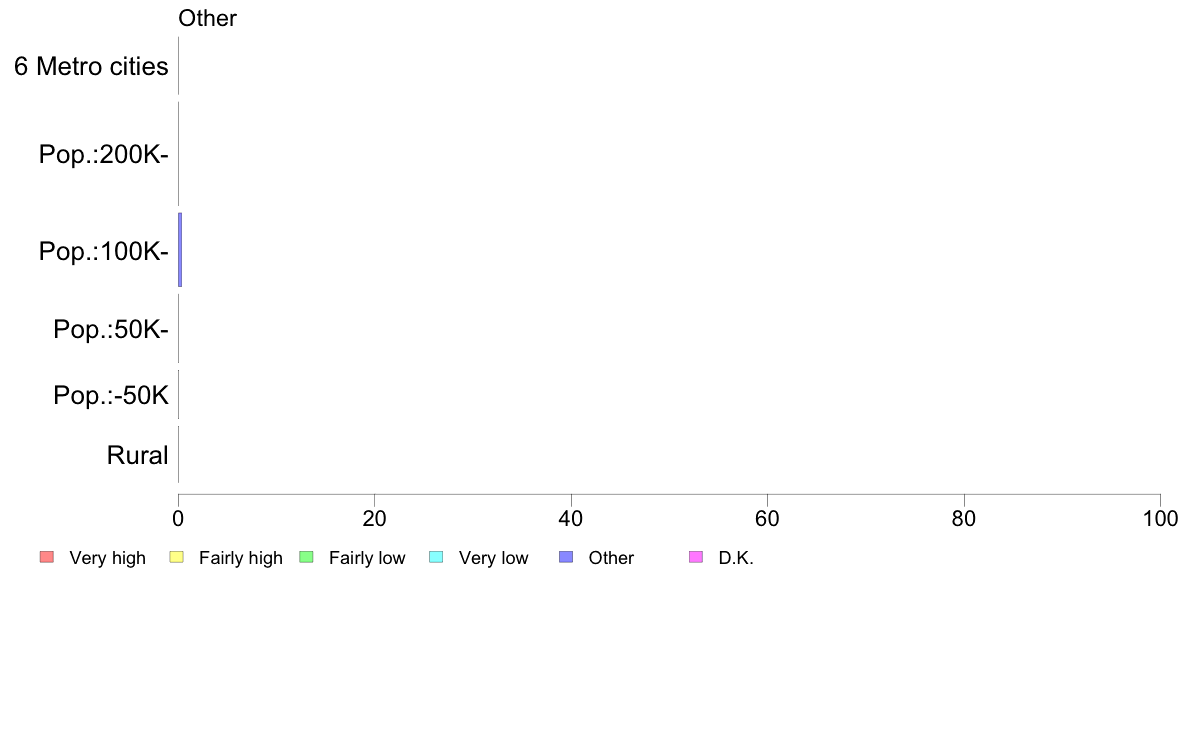Screen dimensions: 1188x736
Task: Click the 20 tick on x-axis
Action: pyautogui.click(x=374, y=518)
